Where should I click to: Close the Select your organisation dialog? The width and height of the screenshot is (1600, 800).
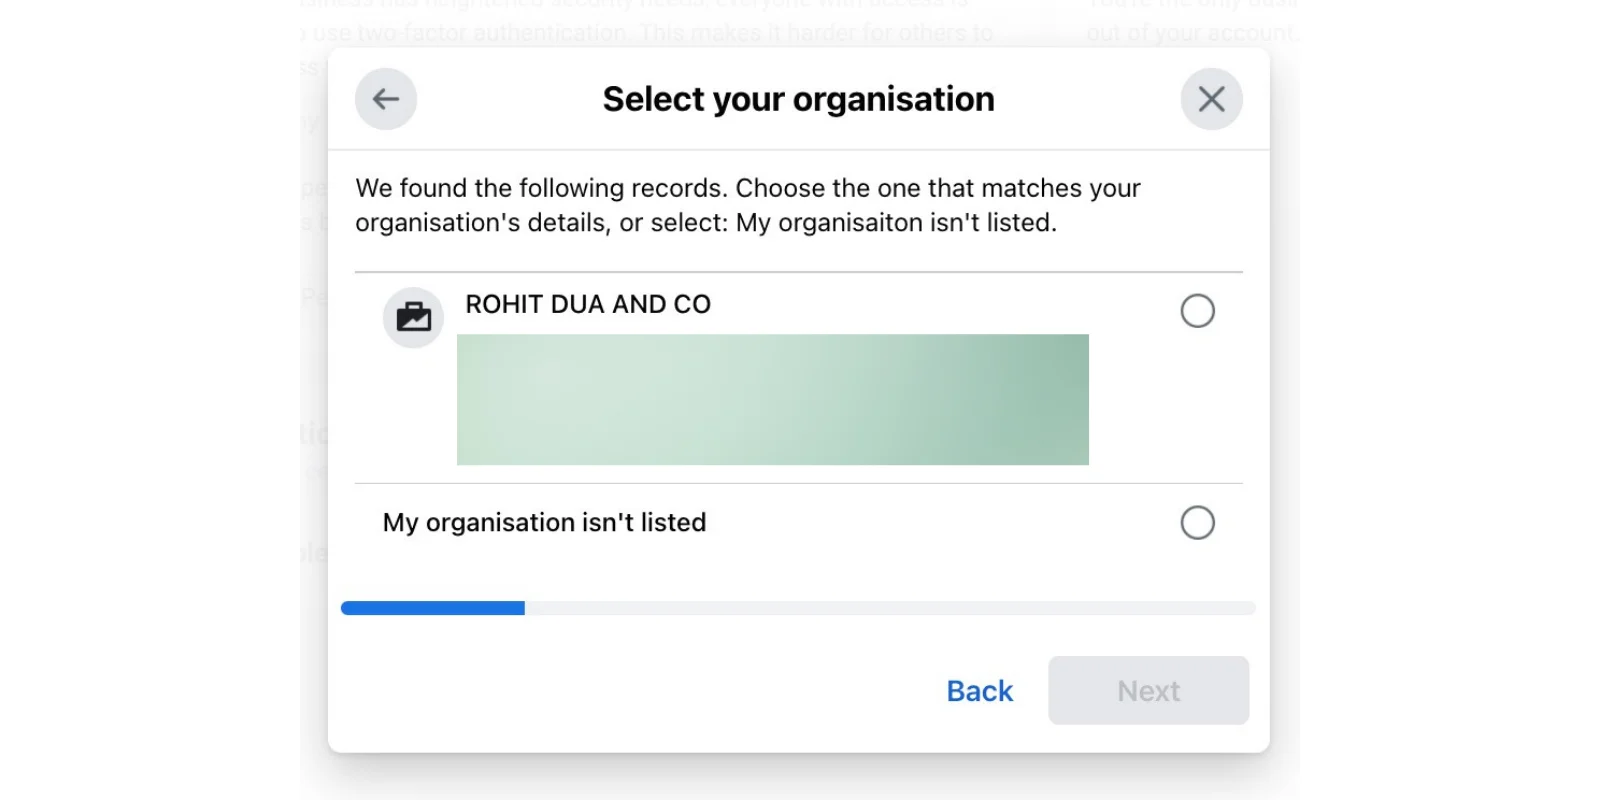coord(1211,99)
